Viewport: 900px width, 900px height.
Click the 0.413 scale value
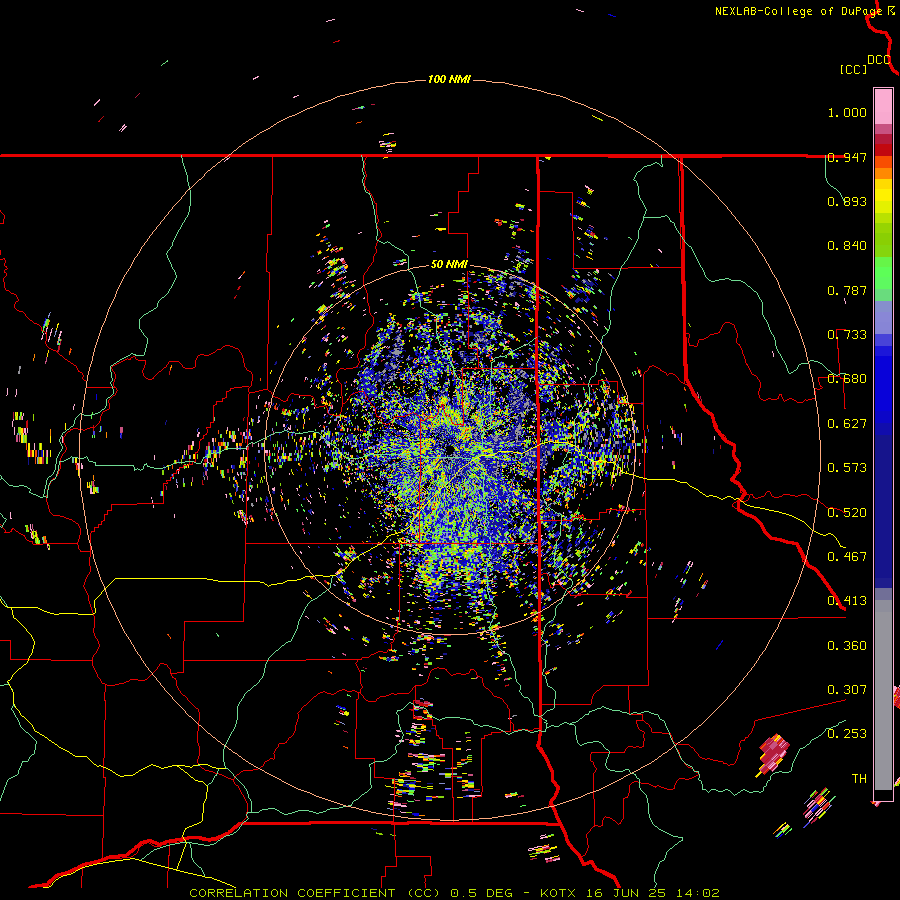[x=847, y=601]
